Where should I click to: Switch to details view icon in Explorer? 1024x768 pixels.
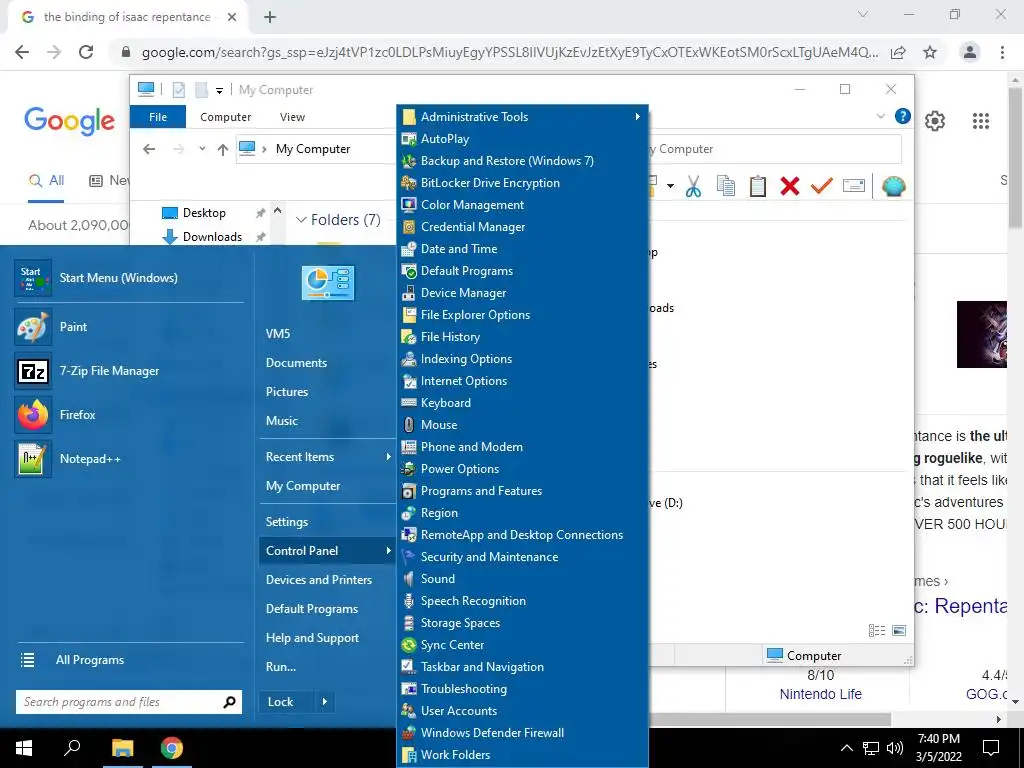click(876, 630)
